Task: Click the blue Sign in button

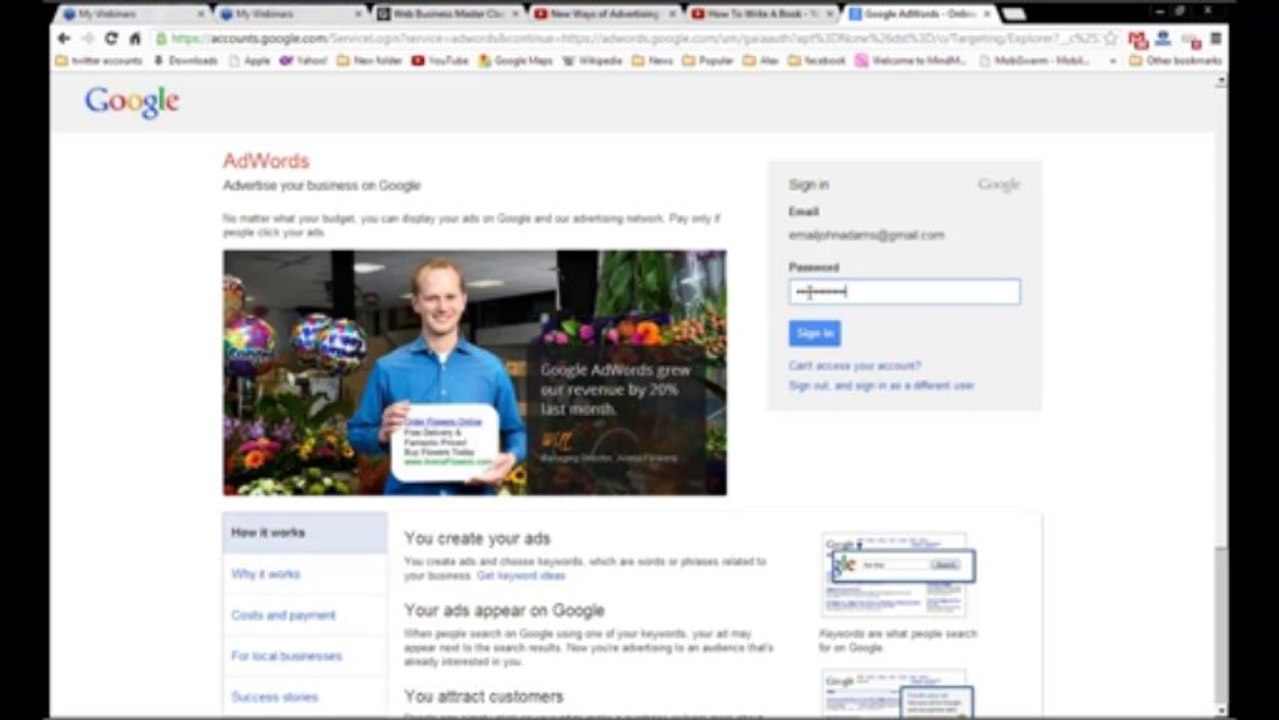Action: (x=814, y=333)
